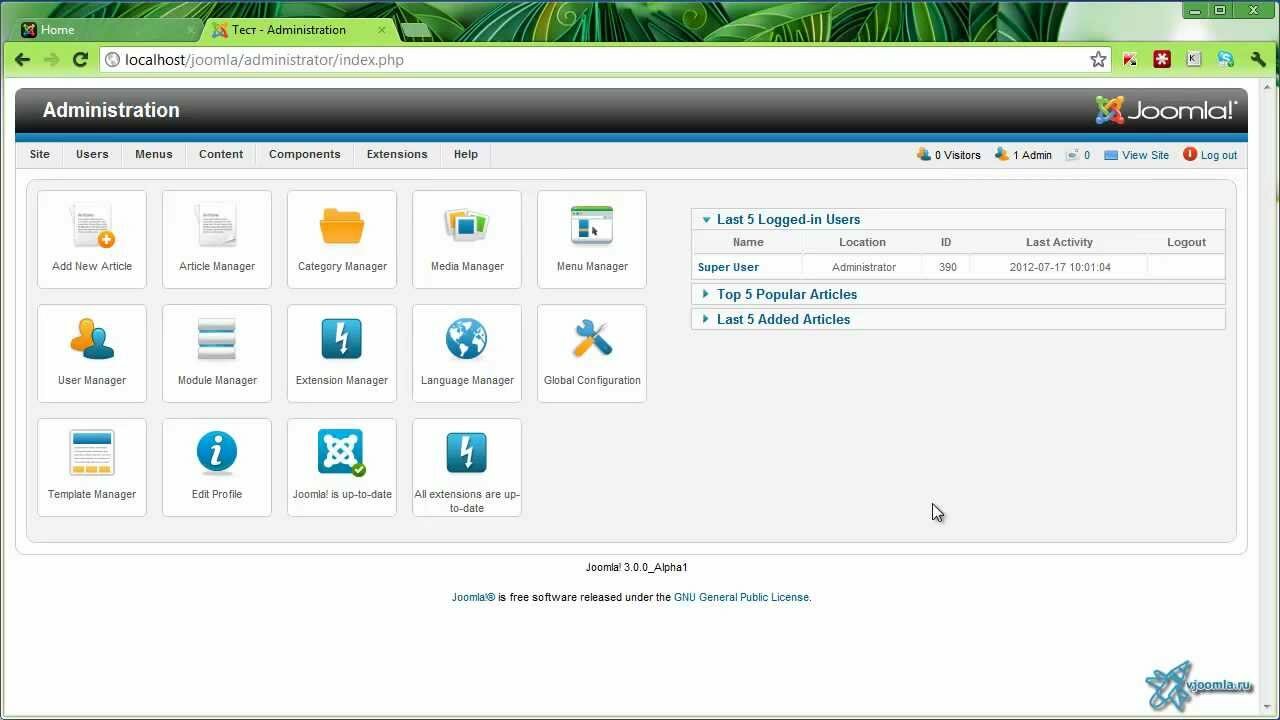Bookmark page with the star icon
This screenshot has height=720, width=1280.
pyautogui.click(x=1098, y=60)
